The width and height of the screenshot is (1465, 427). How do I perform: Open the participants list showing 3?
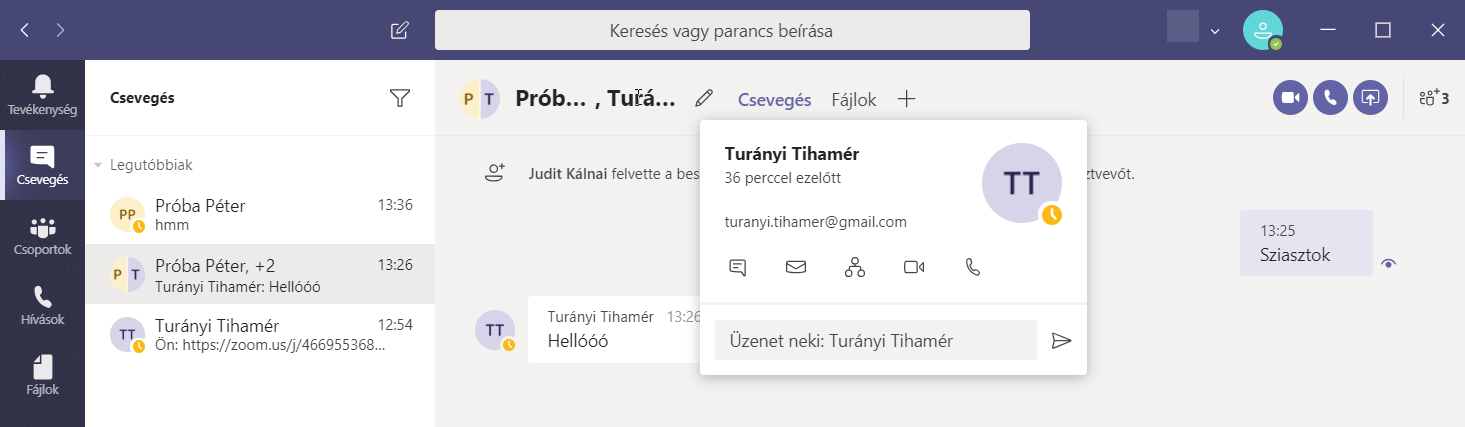pyautogui.click(x=1433, y=98)
